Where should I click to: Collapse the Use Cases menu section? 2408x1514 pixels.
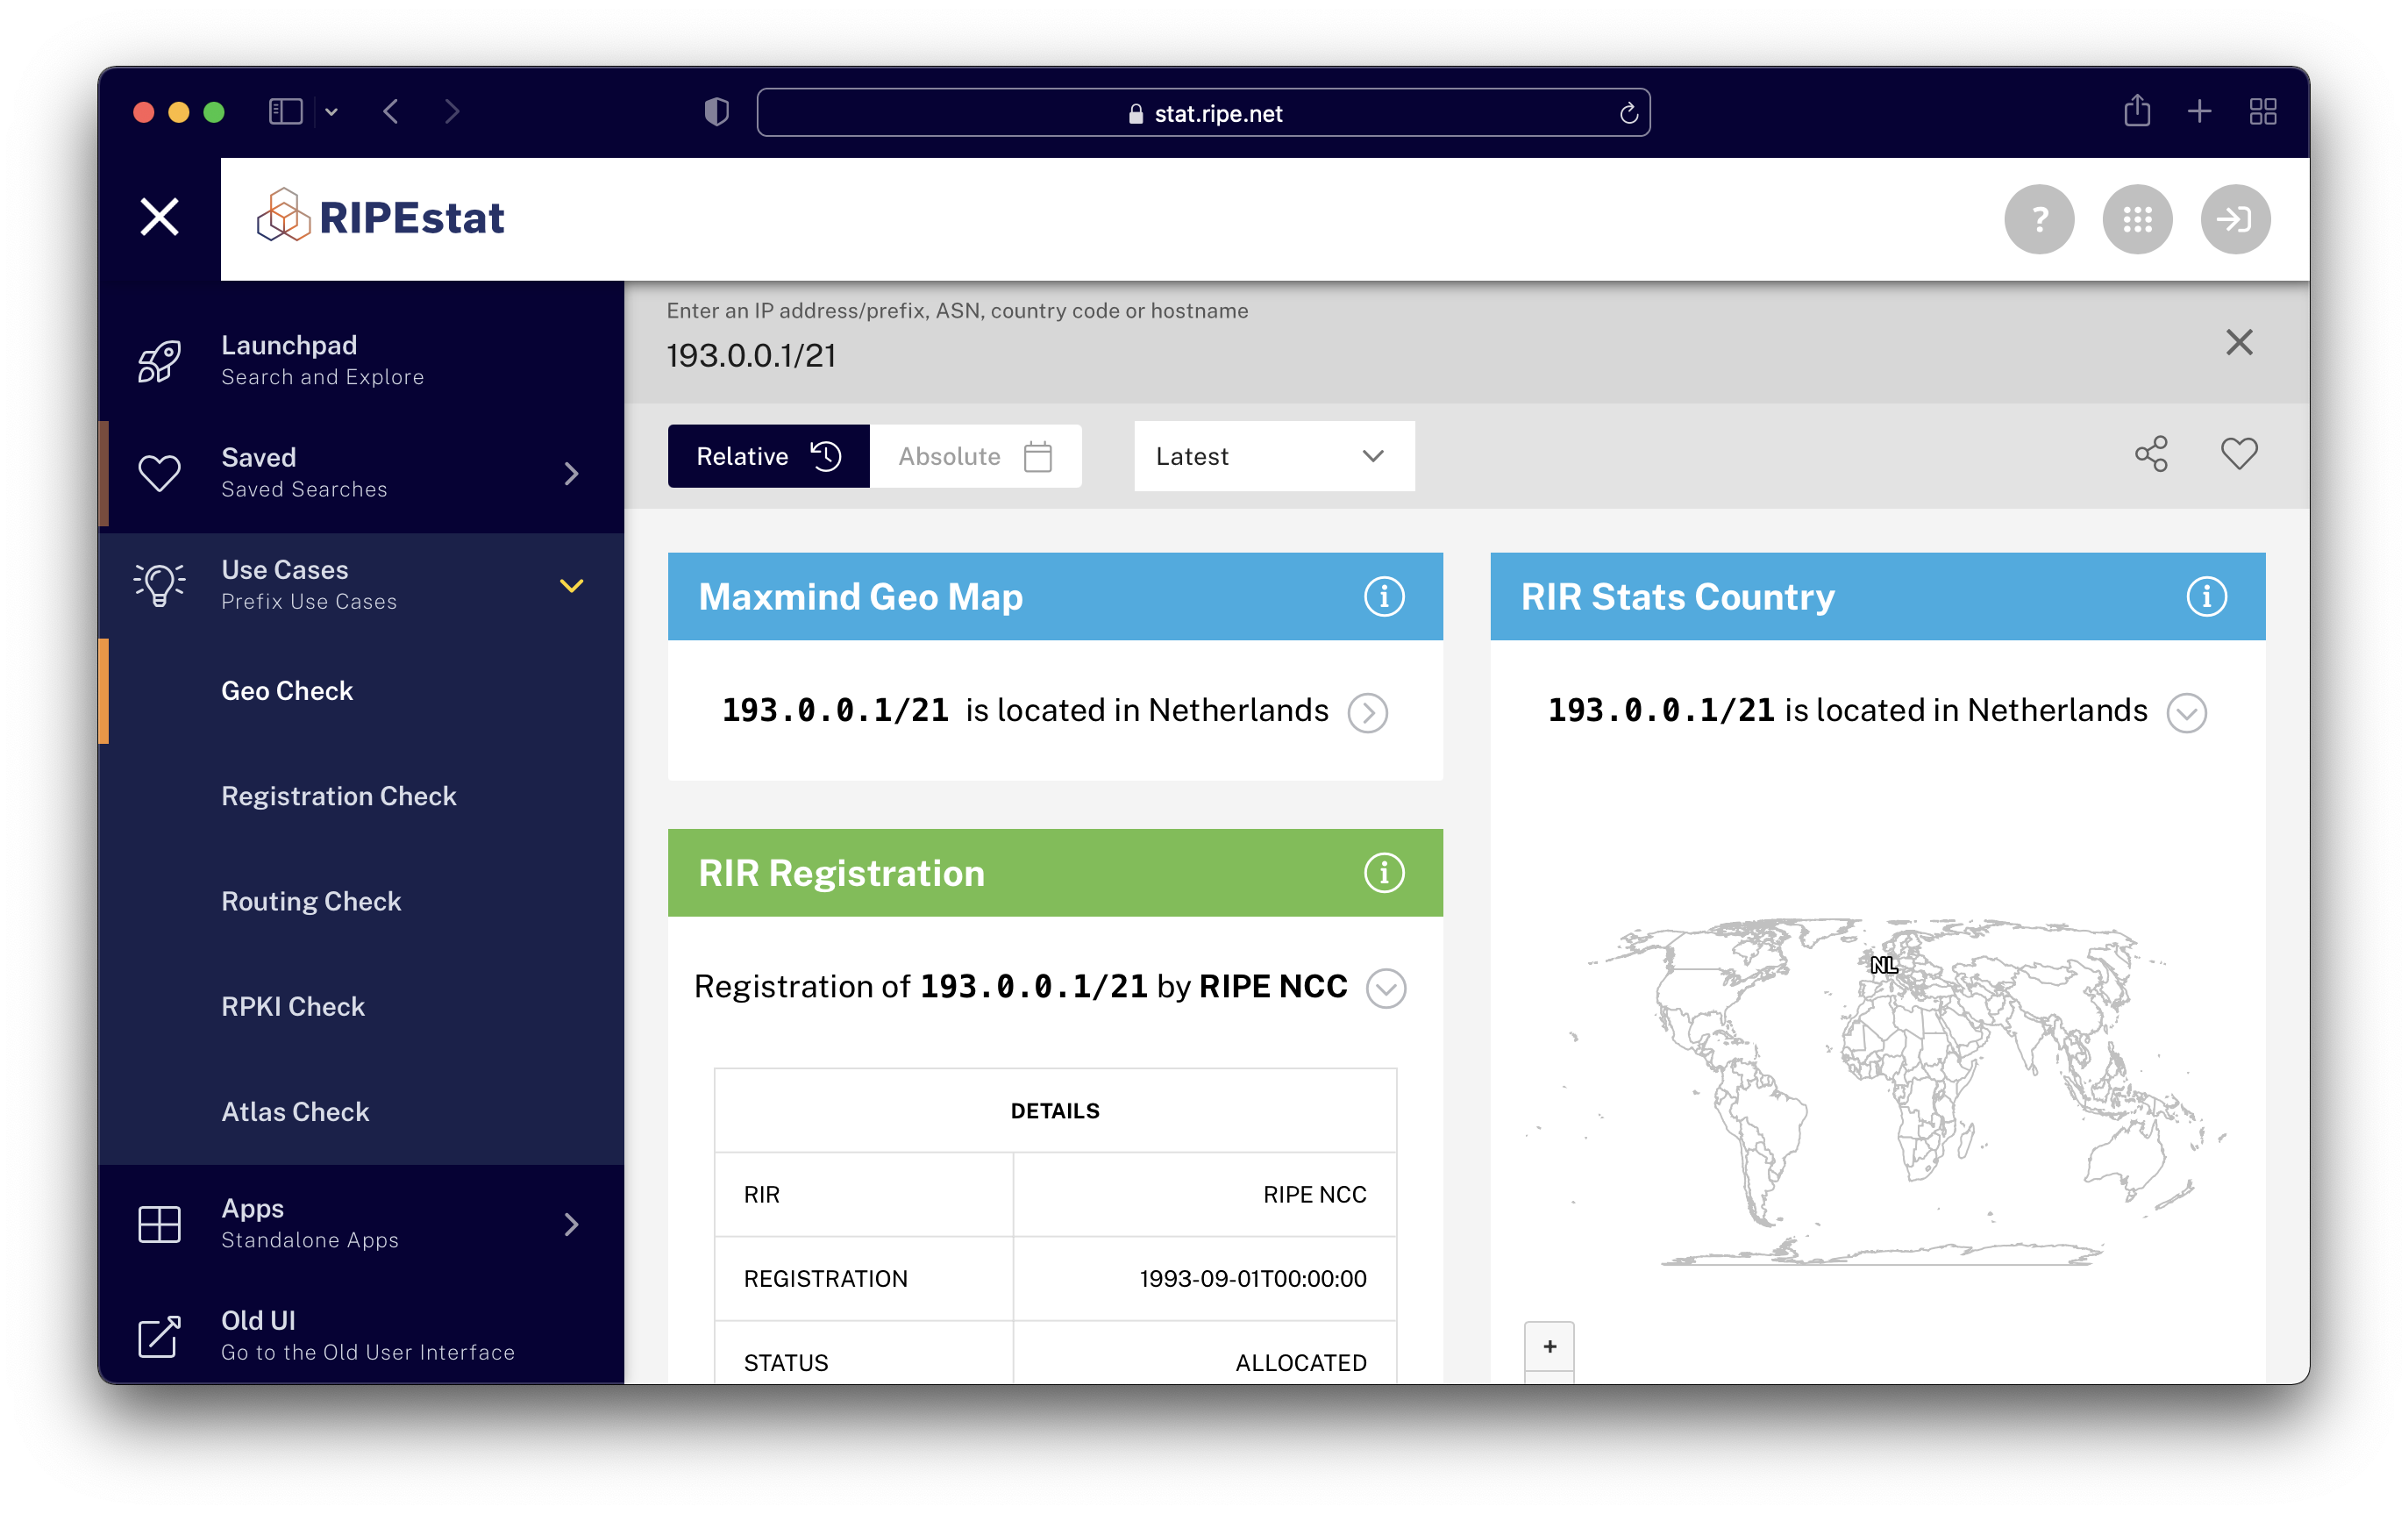(571, 586)
